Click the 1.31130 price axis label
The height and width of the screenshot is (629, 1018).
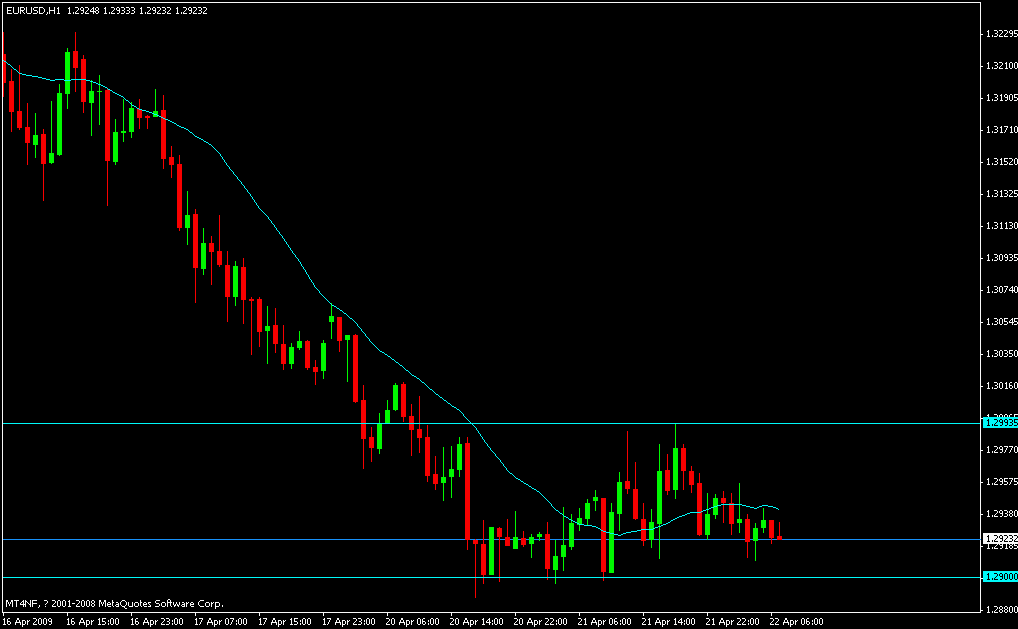tap(1000, 226)
